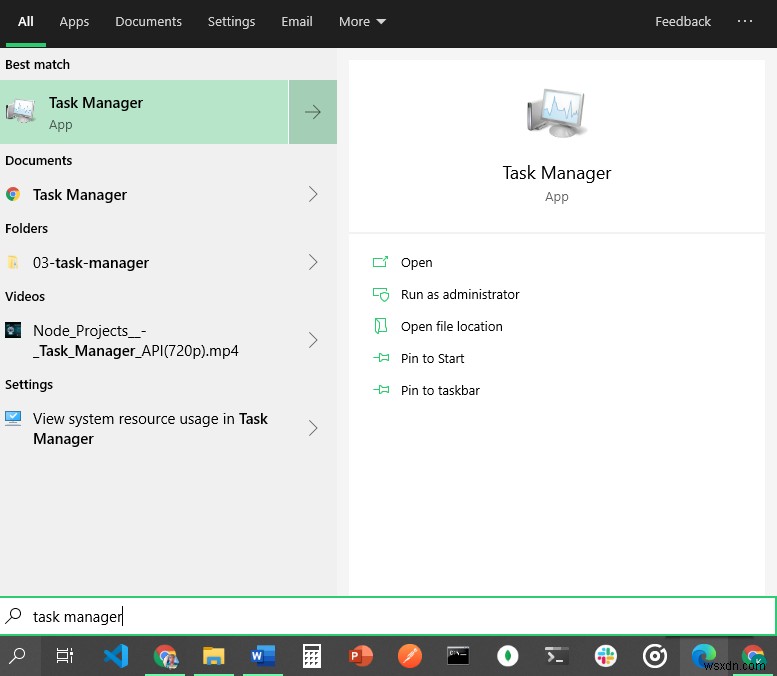Expand chevron for View system resource usage
This screenshot has width=777, height=676.
[313, 428]
